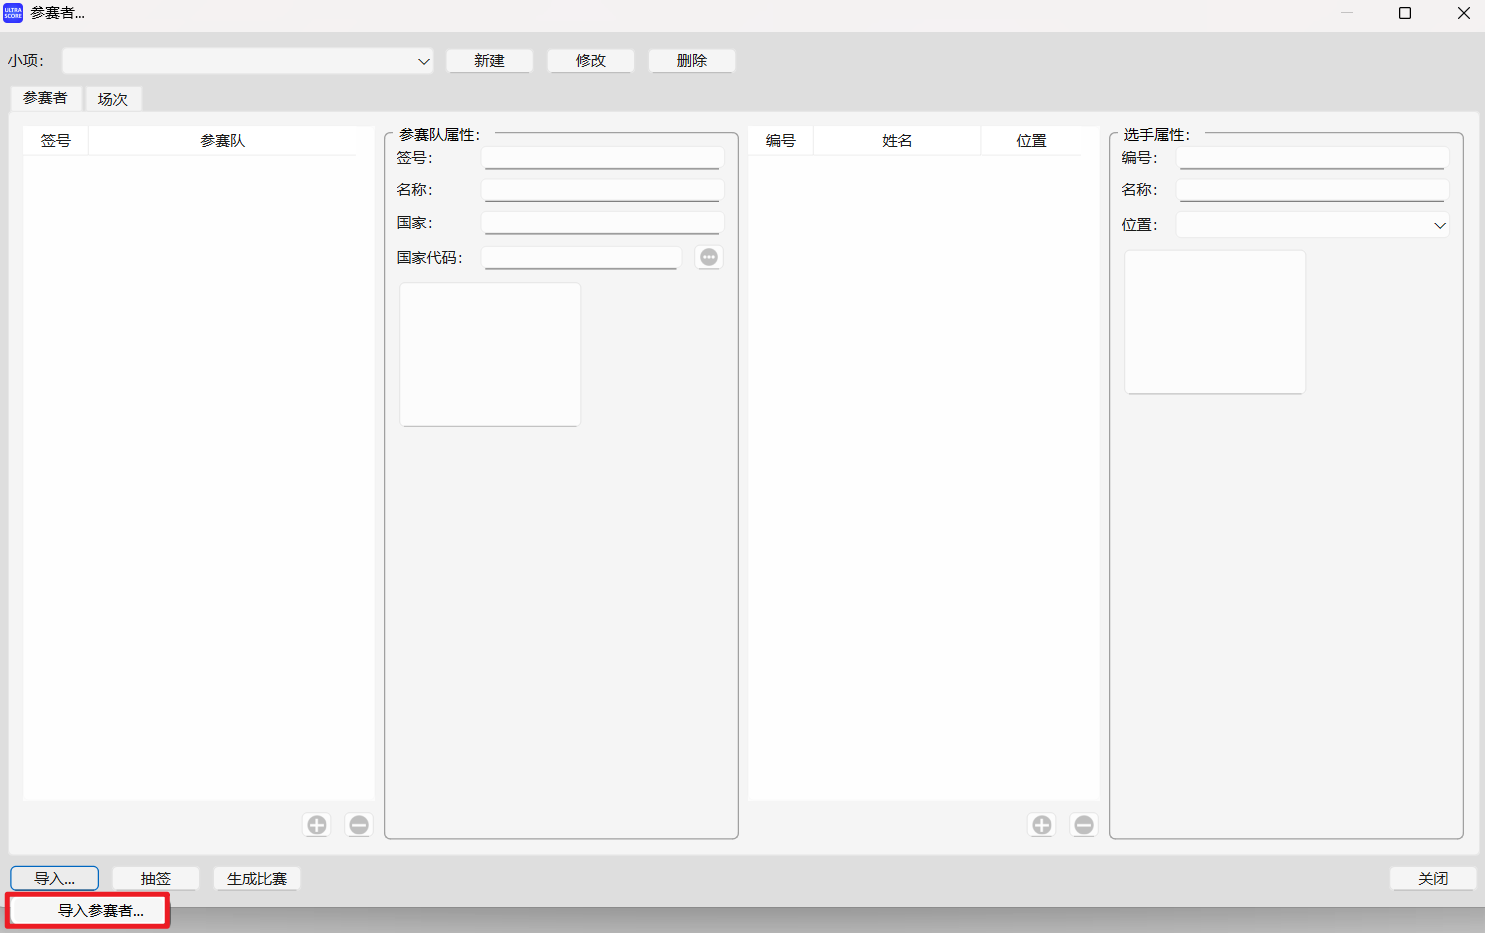Image resolution: width=1485 pixels, height=933 pixels.
Task: Open the 导入 menu button
Action: coord(54,878)
